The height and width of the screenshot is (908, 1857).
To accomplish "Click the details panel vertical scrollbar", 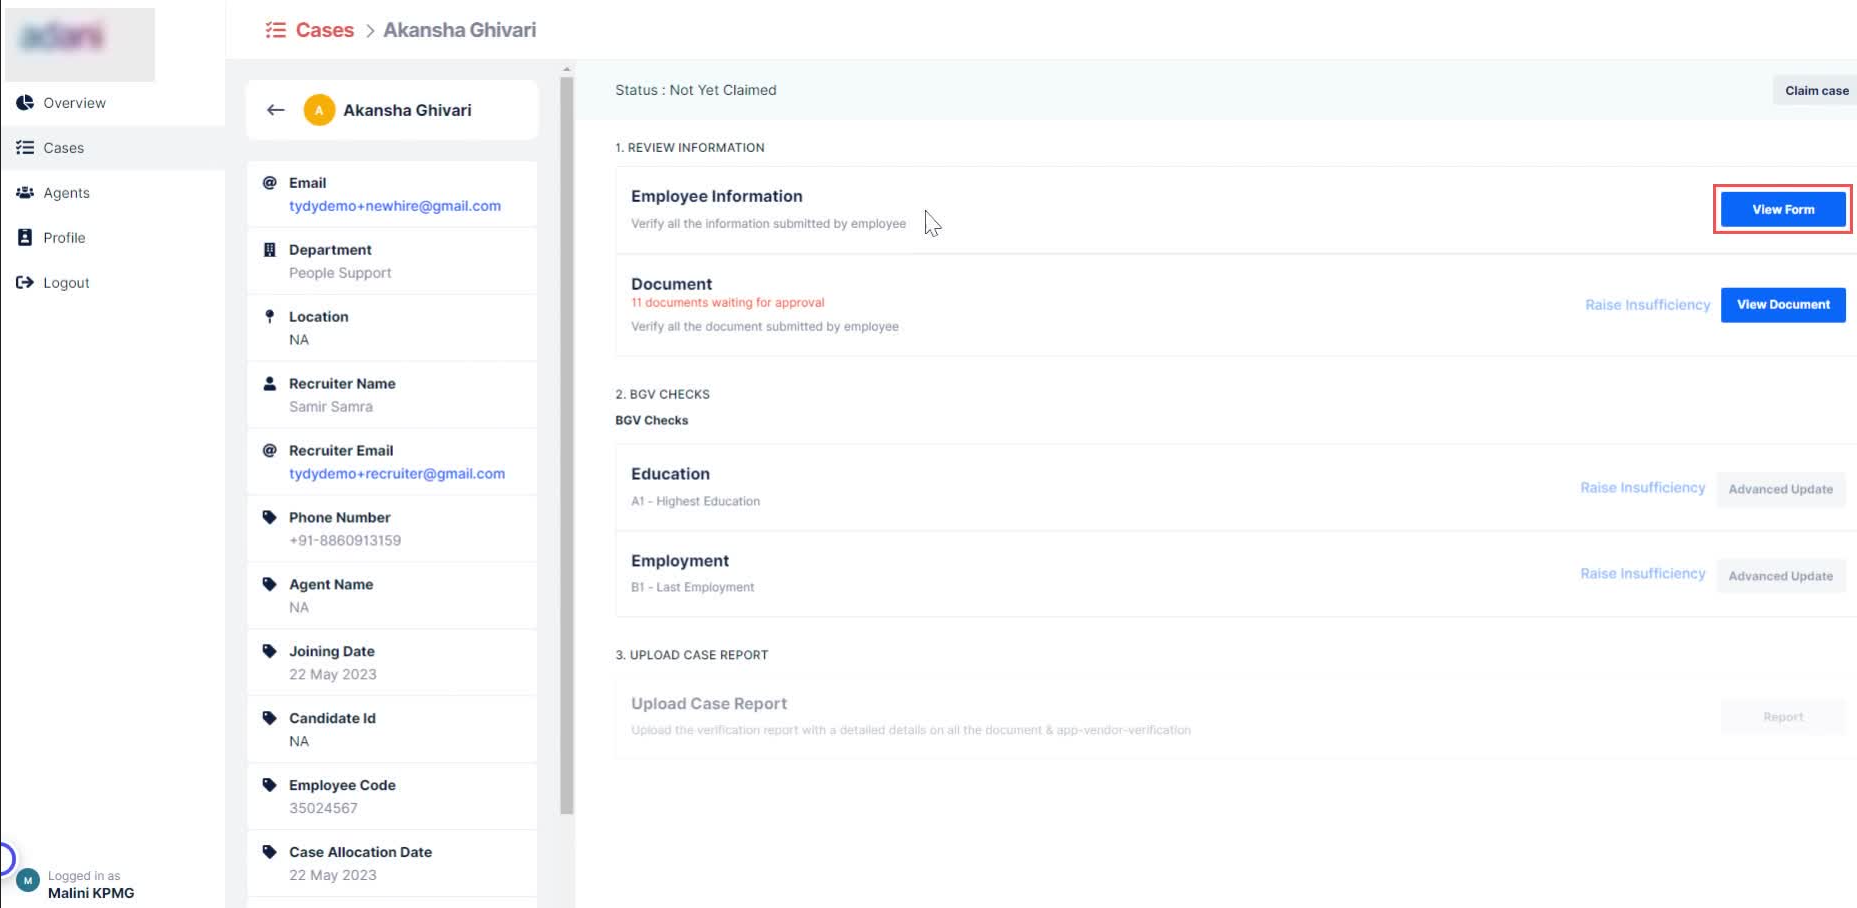I will [567, 445].
